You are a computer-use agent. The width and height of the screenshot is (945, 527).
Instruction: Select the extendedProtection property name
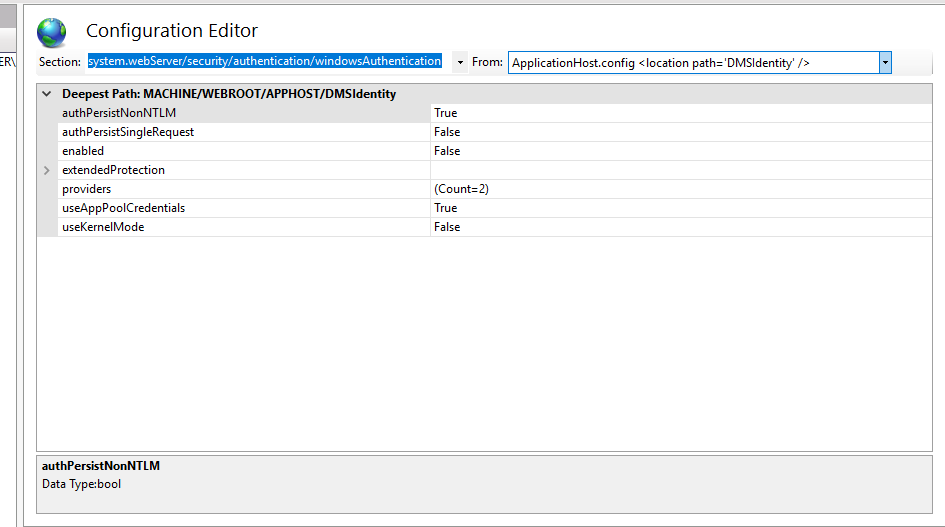tap(113, 170)
